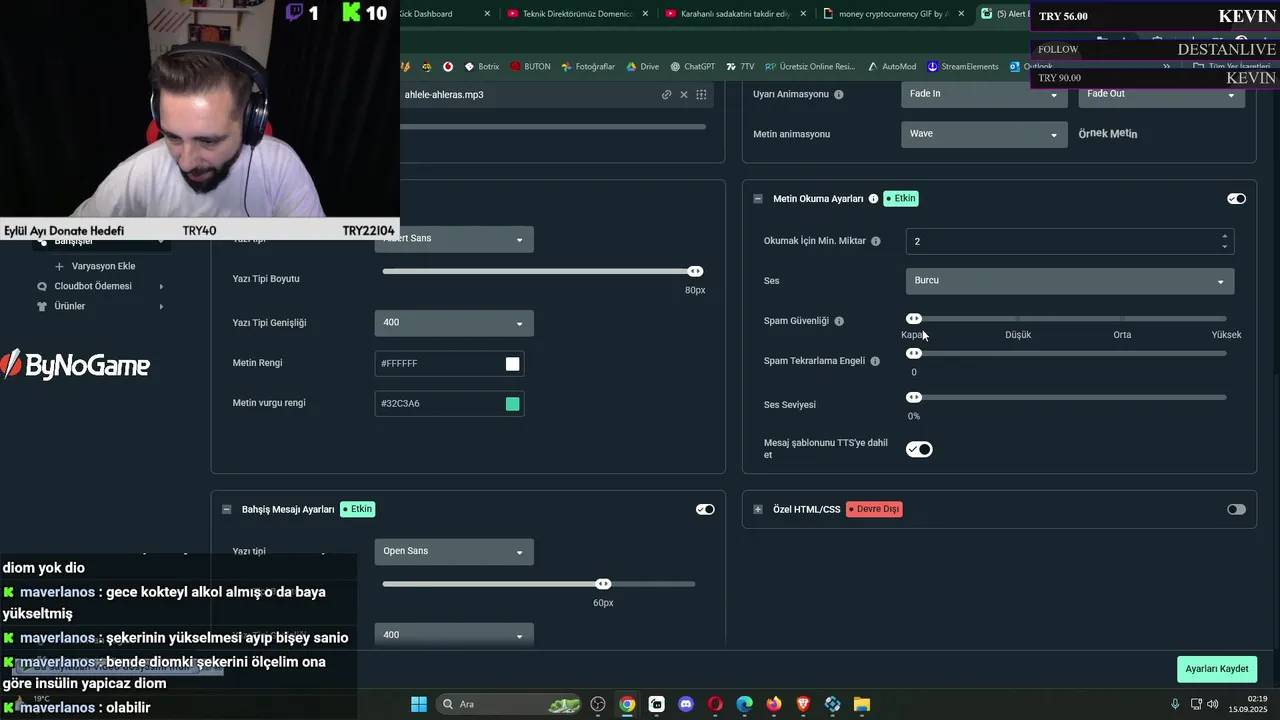1280x720 pixels.
Task: Click the microphone icon in system tray
Action: coord(1175,704)
